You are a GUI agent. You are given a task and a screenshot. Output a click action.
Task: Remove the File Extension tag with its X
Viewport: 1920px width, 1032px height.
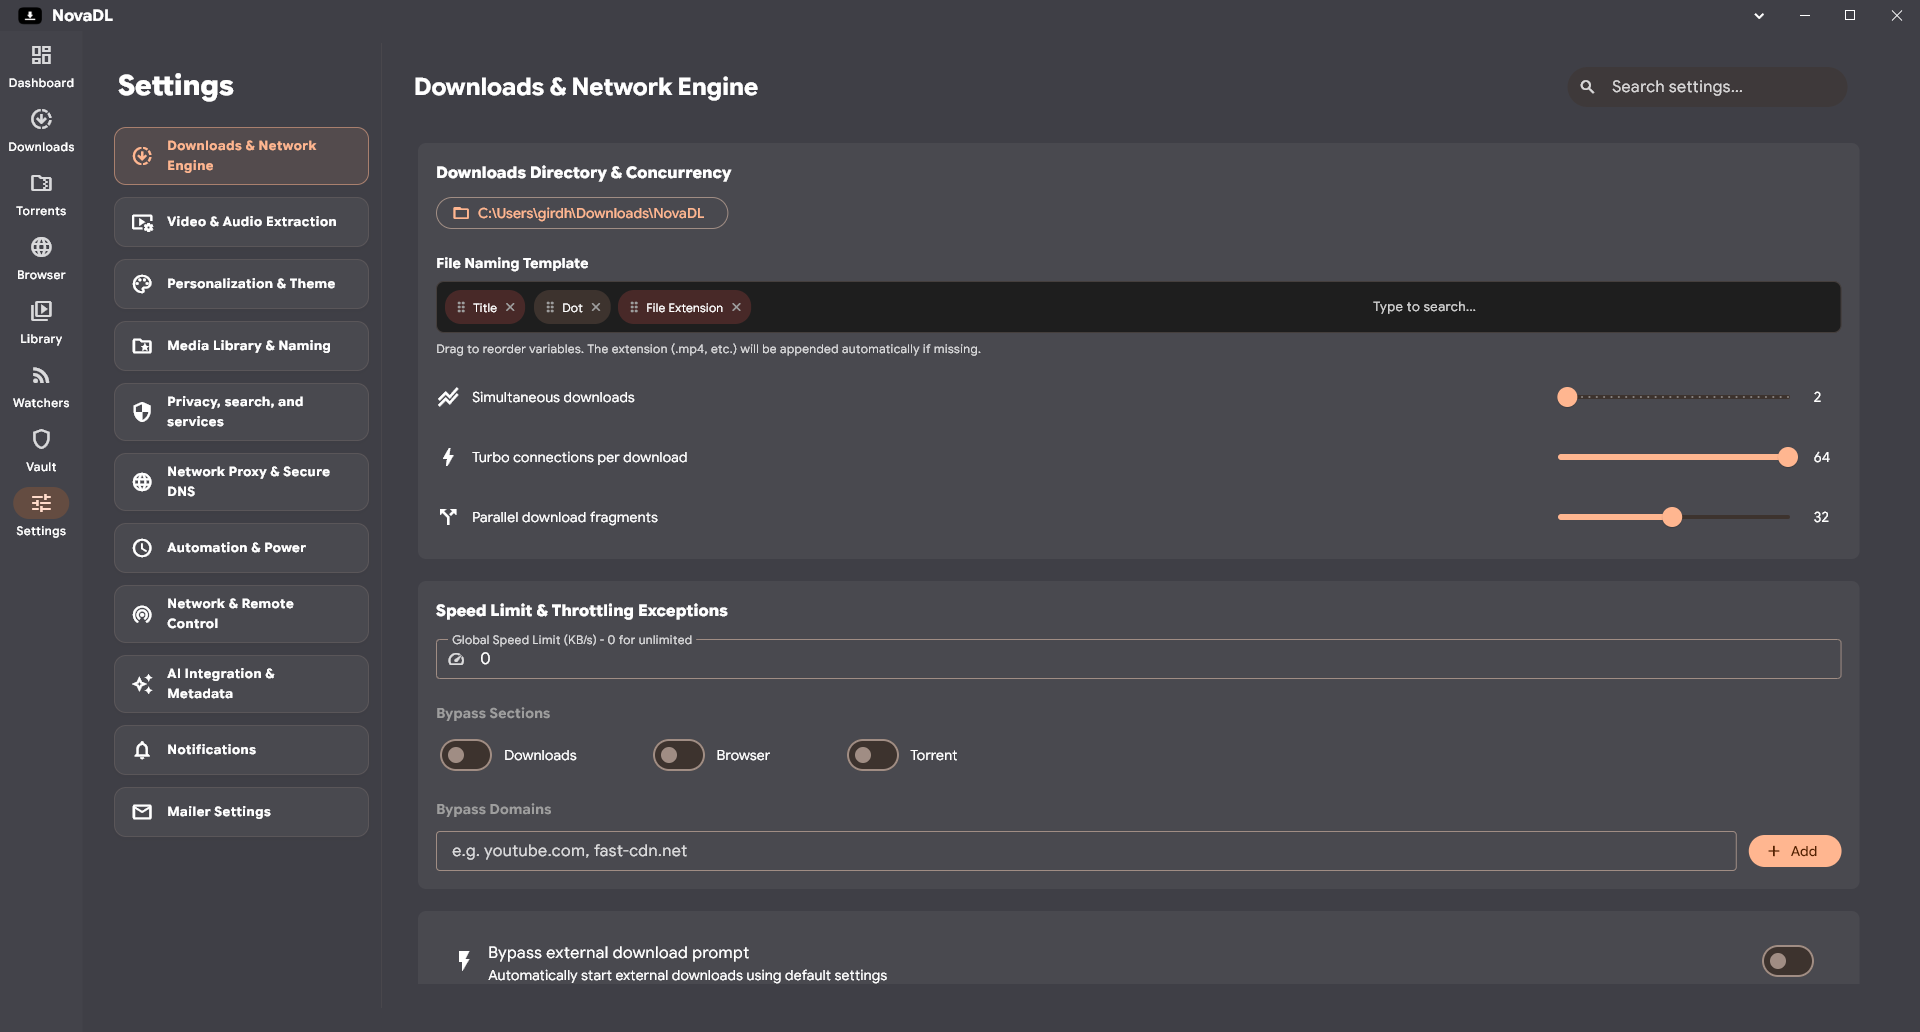click(x=736, y=307)
